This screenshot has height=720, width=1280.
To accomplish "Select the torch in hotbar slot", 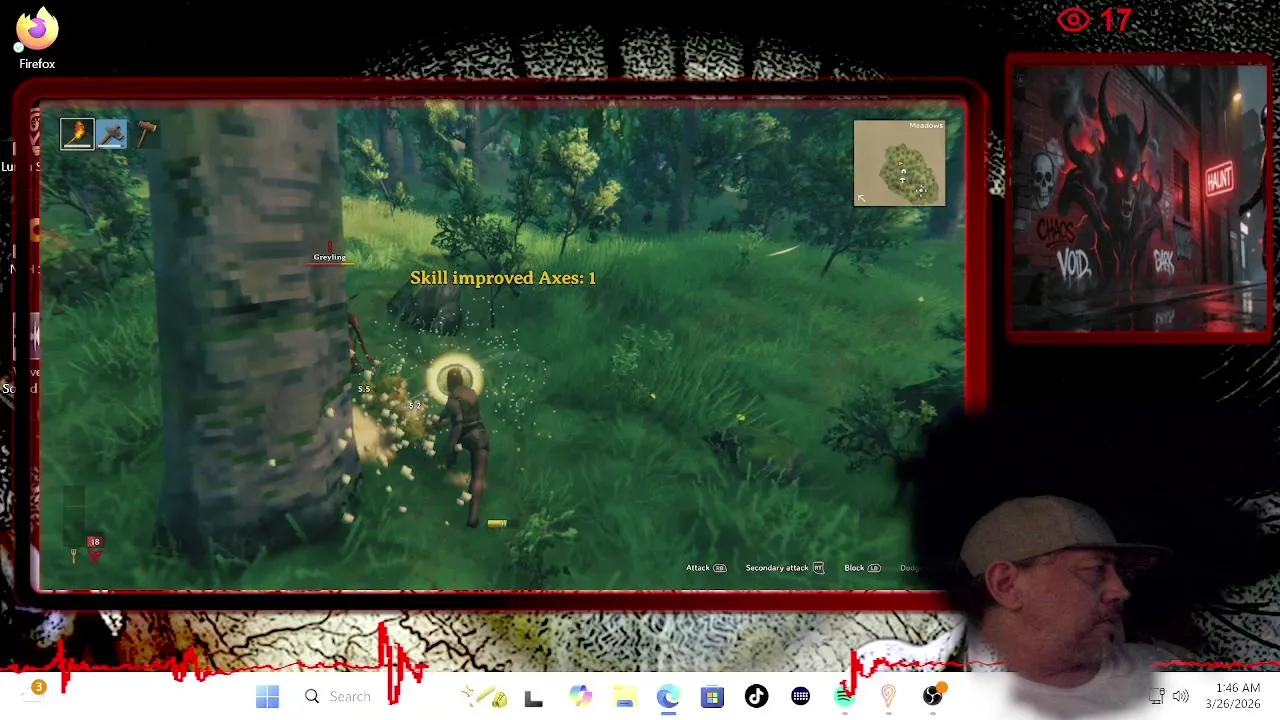I will tap(77, 134).
